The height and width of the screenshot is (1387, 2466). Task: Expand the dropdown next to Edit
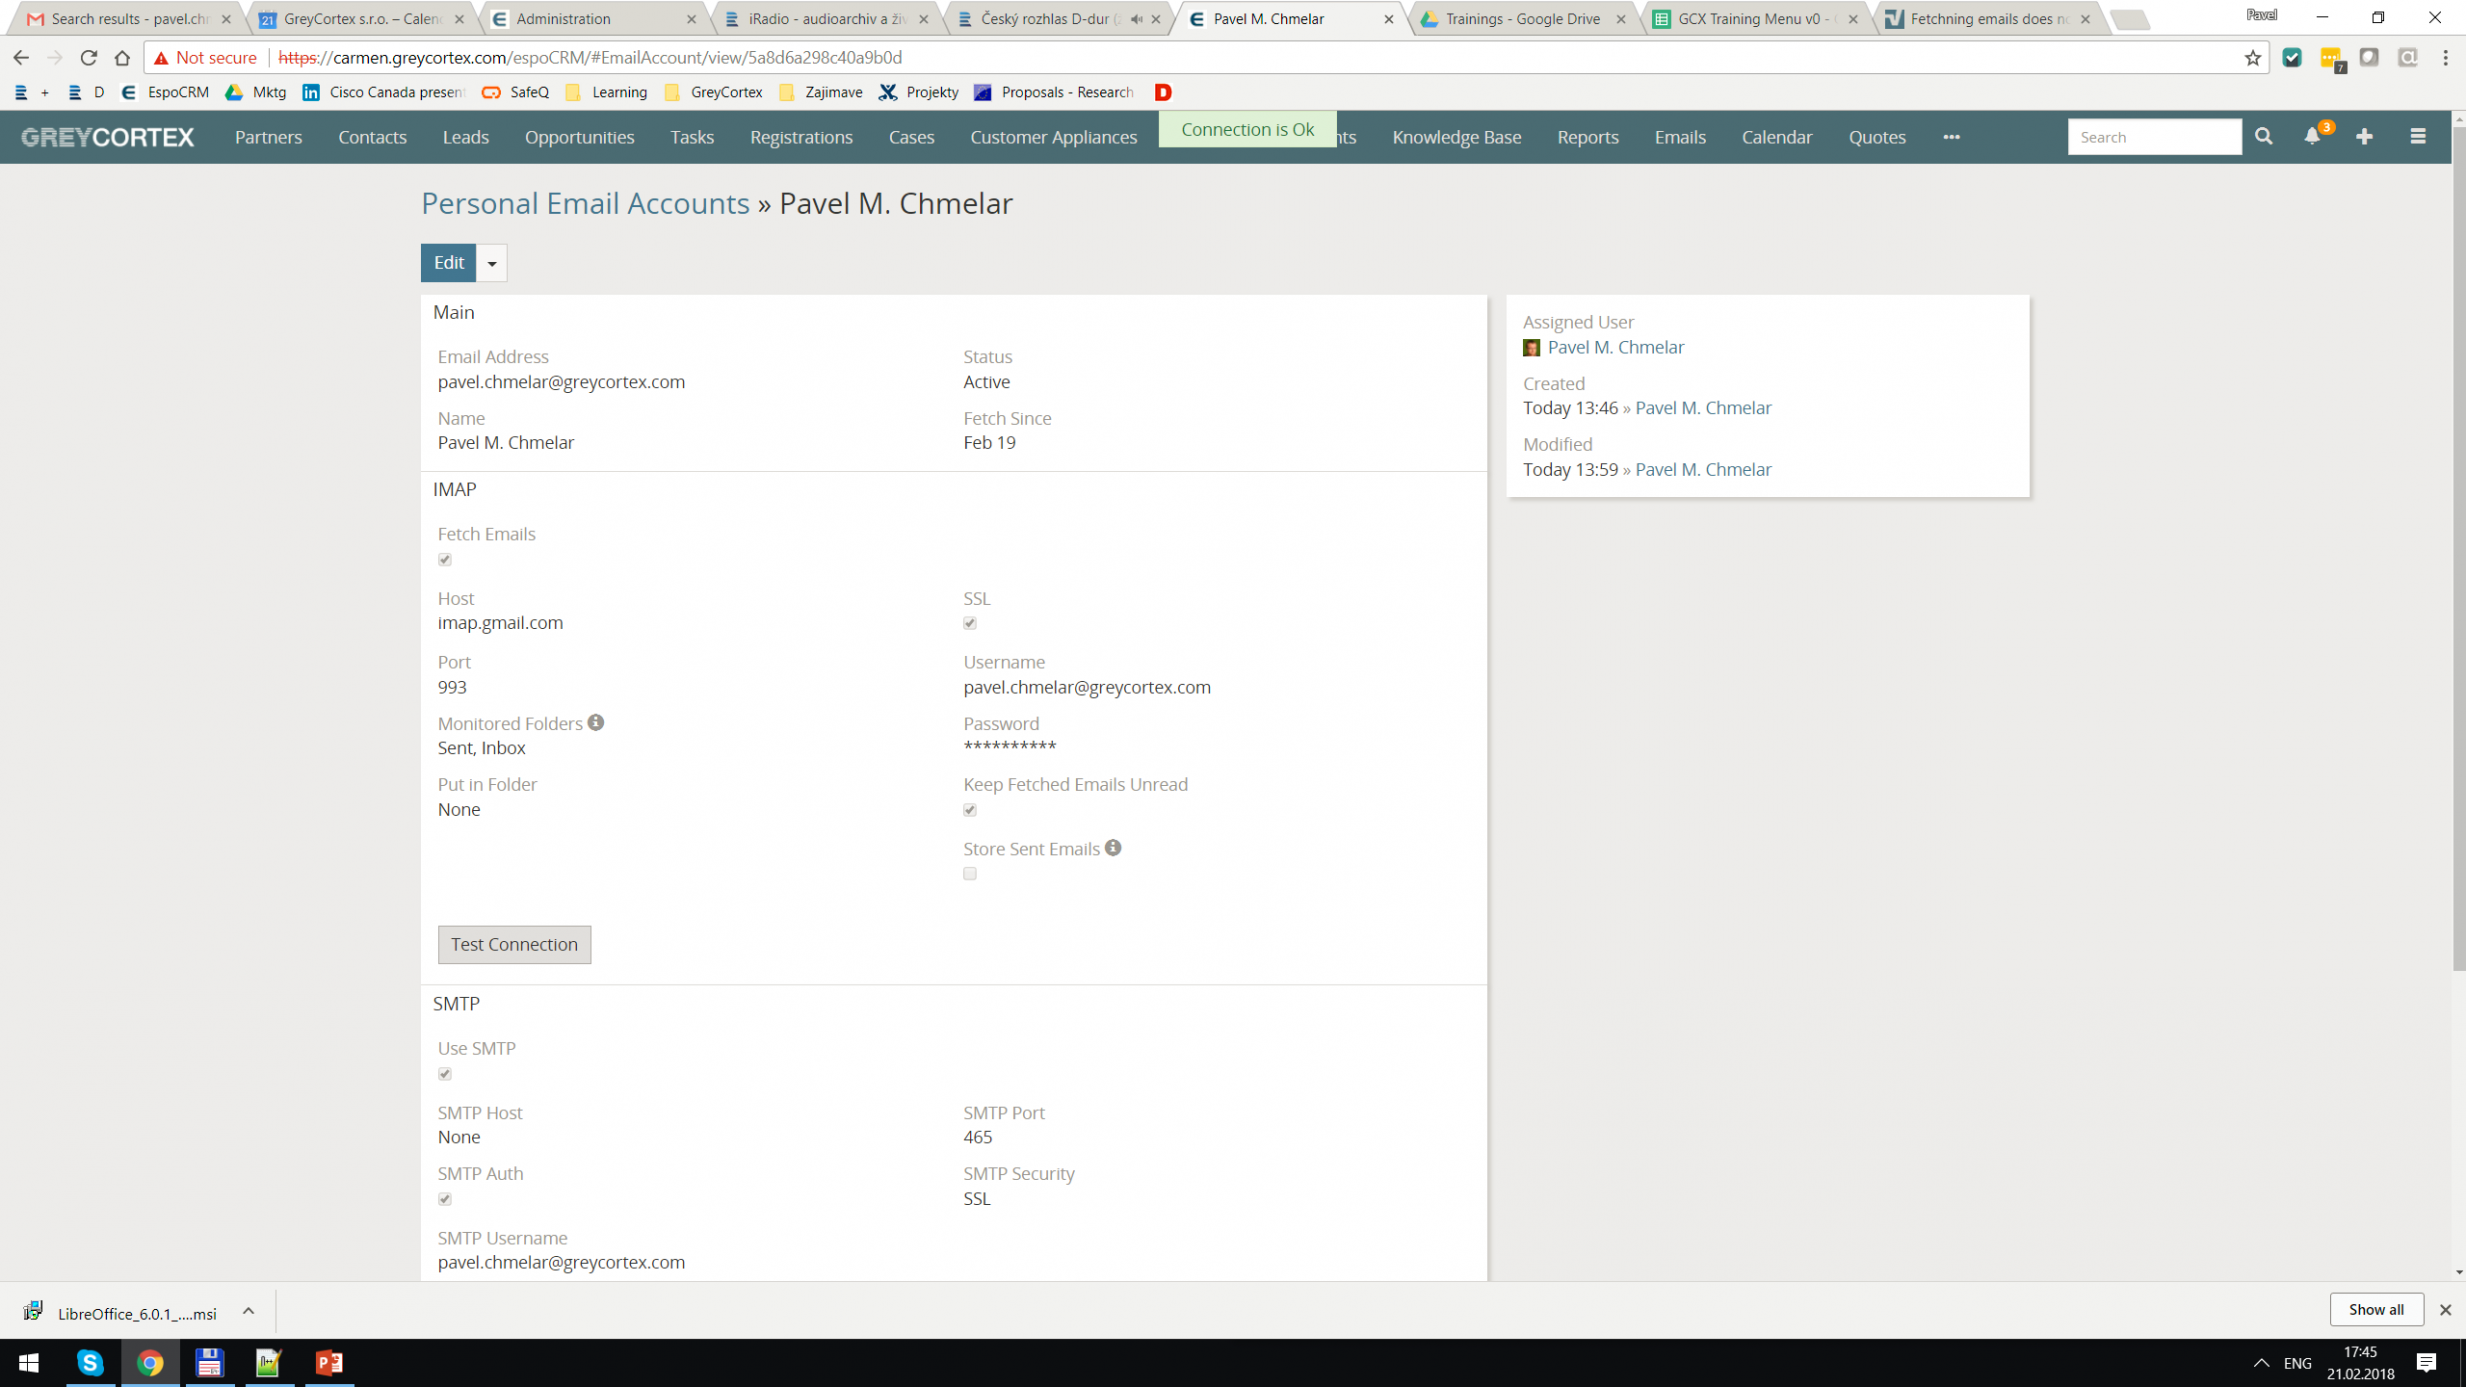[492, 263]
